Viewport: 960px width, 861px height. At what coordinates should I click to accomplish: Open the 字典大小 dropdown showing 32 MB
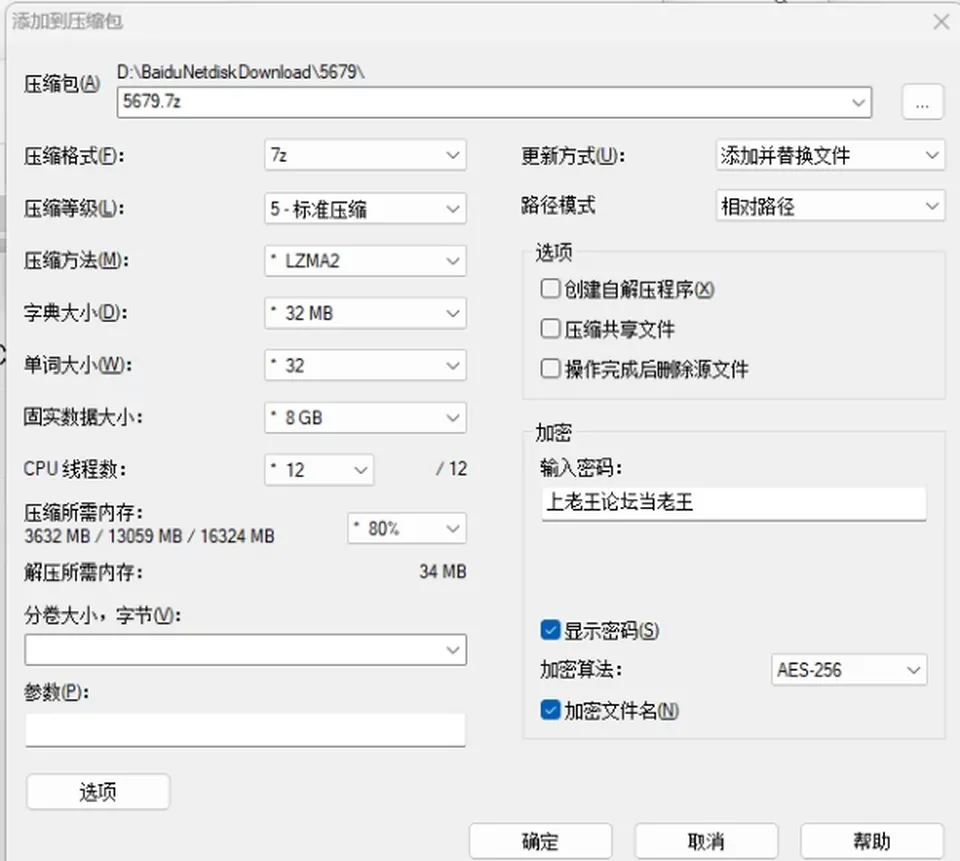coord(366,313)
